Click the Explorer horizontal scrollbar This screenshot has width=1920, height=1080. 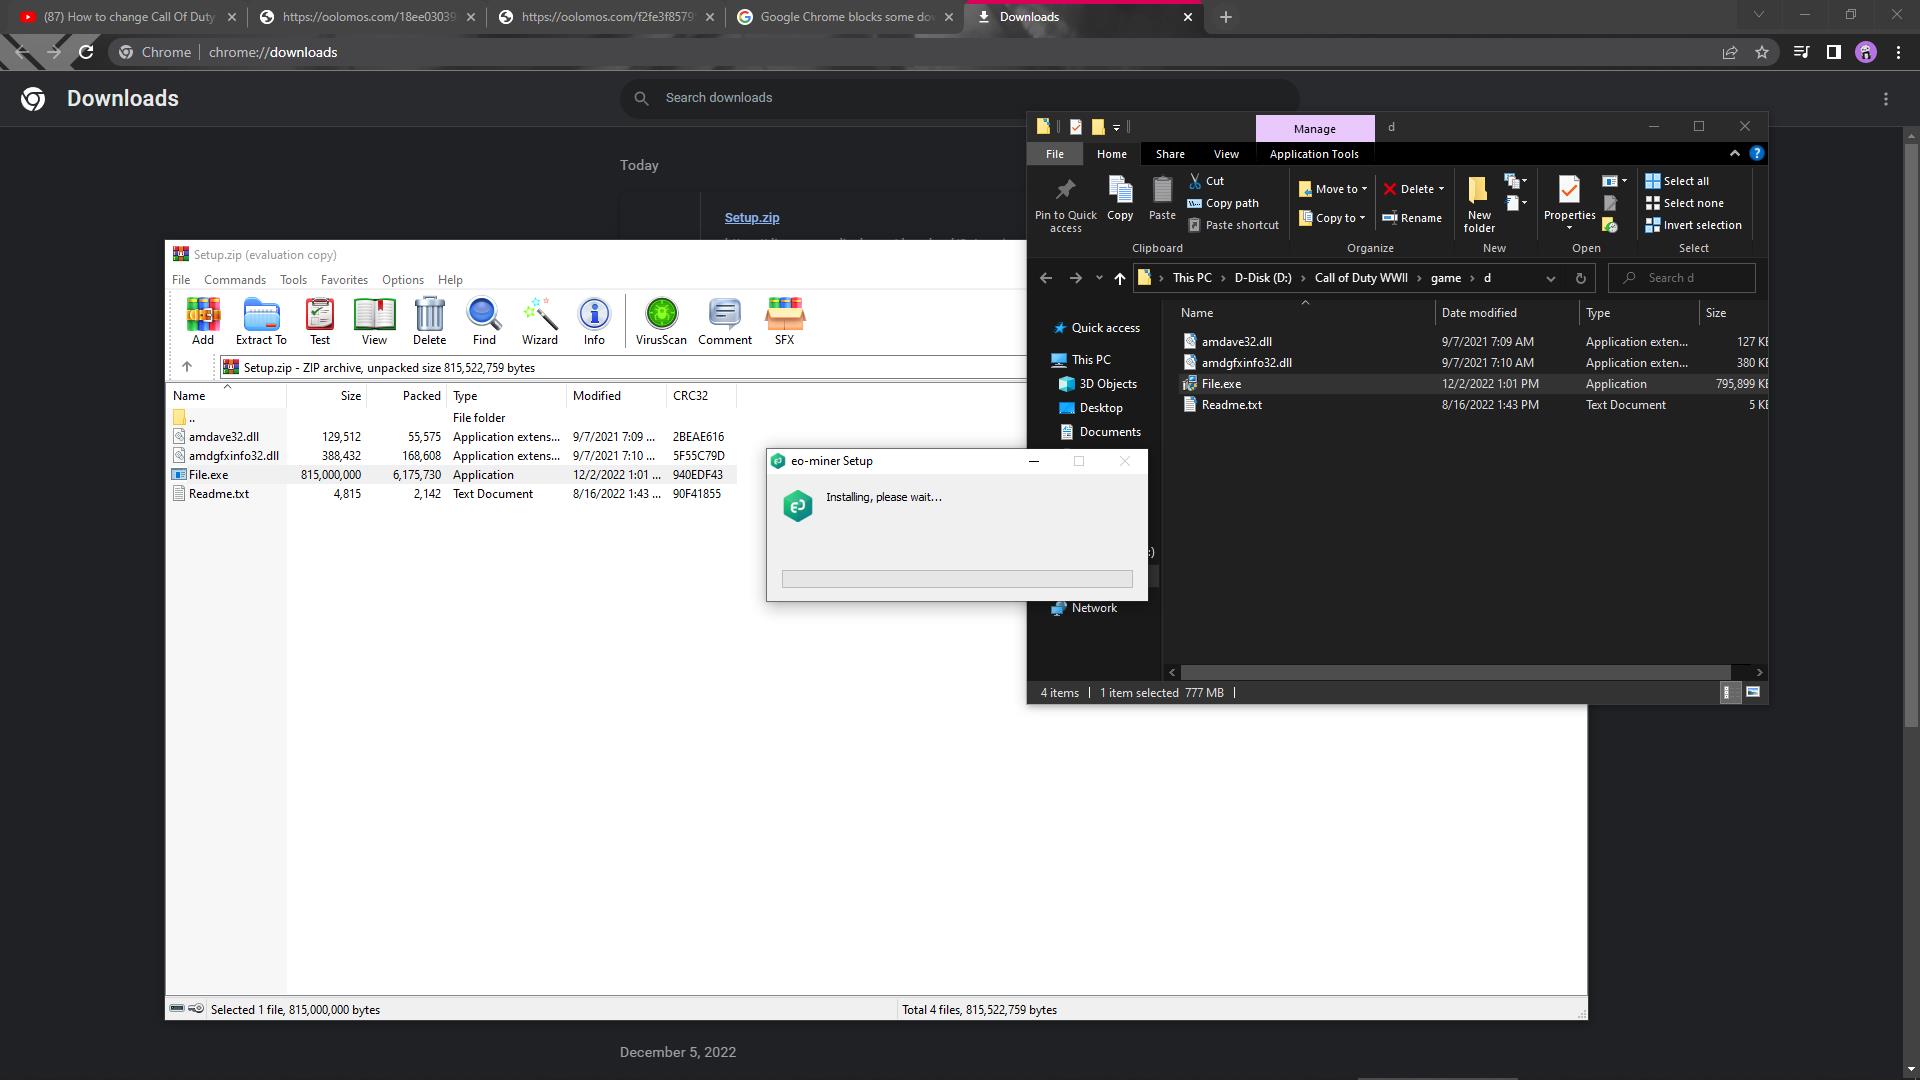(1455, 672)
